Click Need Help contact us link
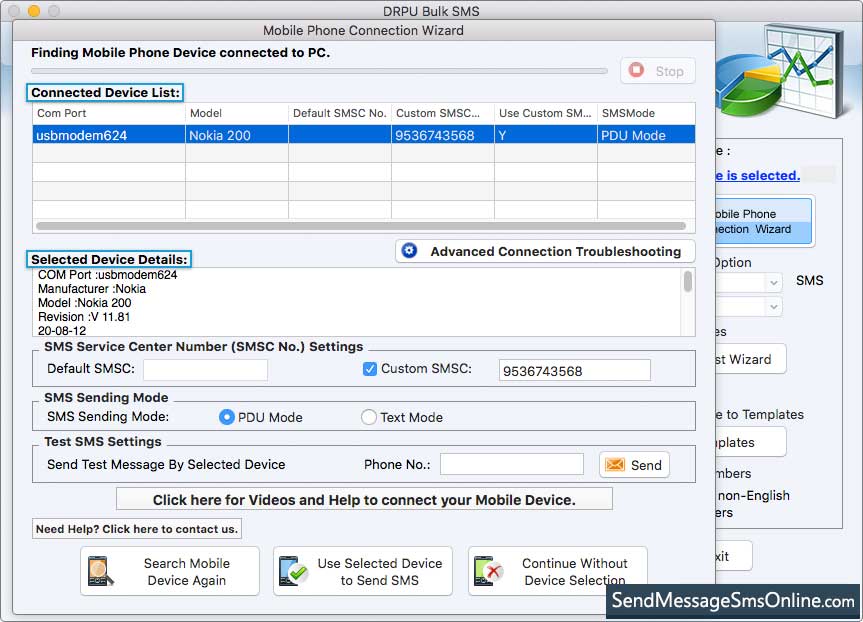 [136, 529]
